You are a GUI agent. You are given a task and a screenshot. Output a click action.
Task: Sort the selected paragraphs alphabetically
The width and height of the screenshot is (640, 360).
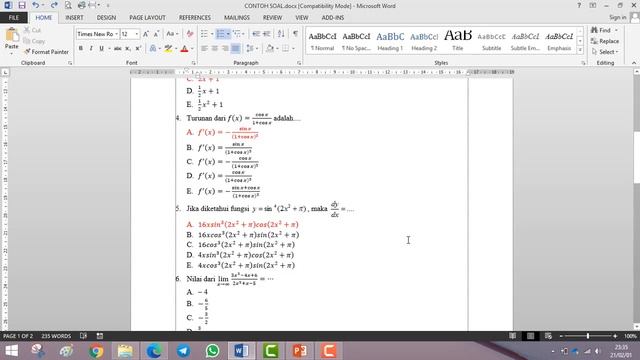(x=281, y=34)
